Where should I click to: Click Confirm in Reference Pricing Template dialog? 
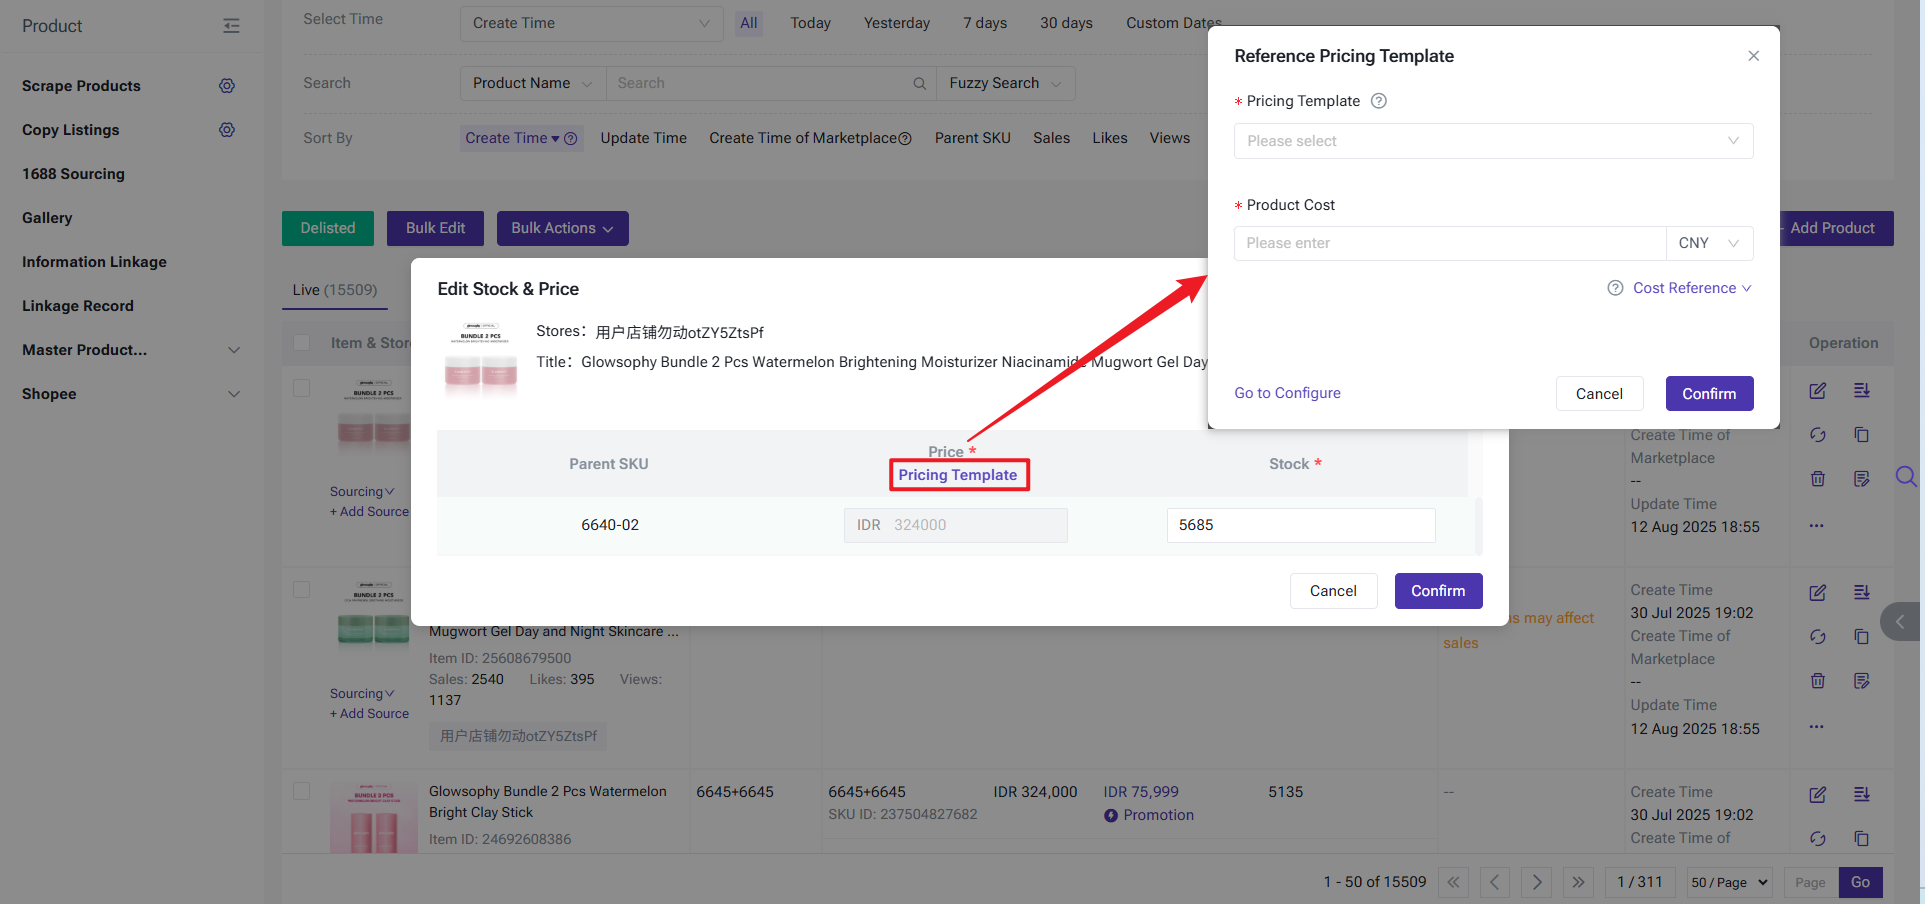coord(1708,394)
